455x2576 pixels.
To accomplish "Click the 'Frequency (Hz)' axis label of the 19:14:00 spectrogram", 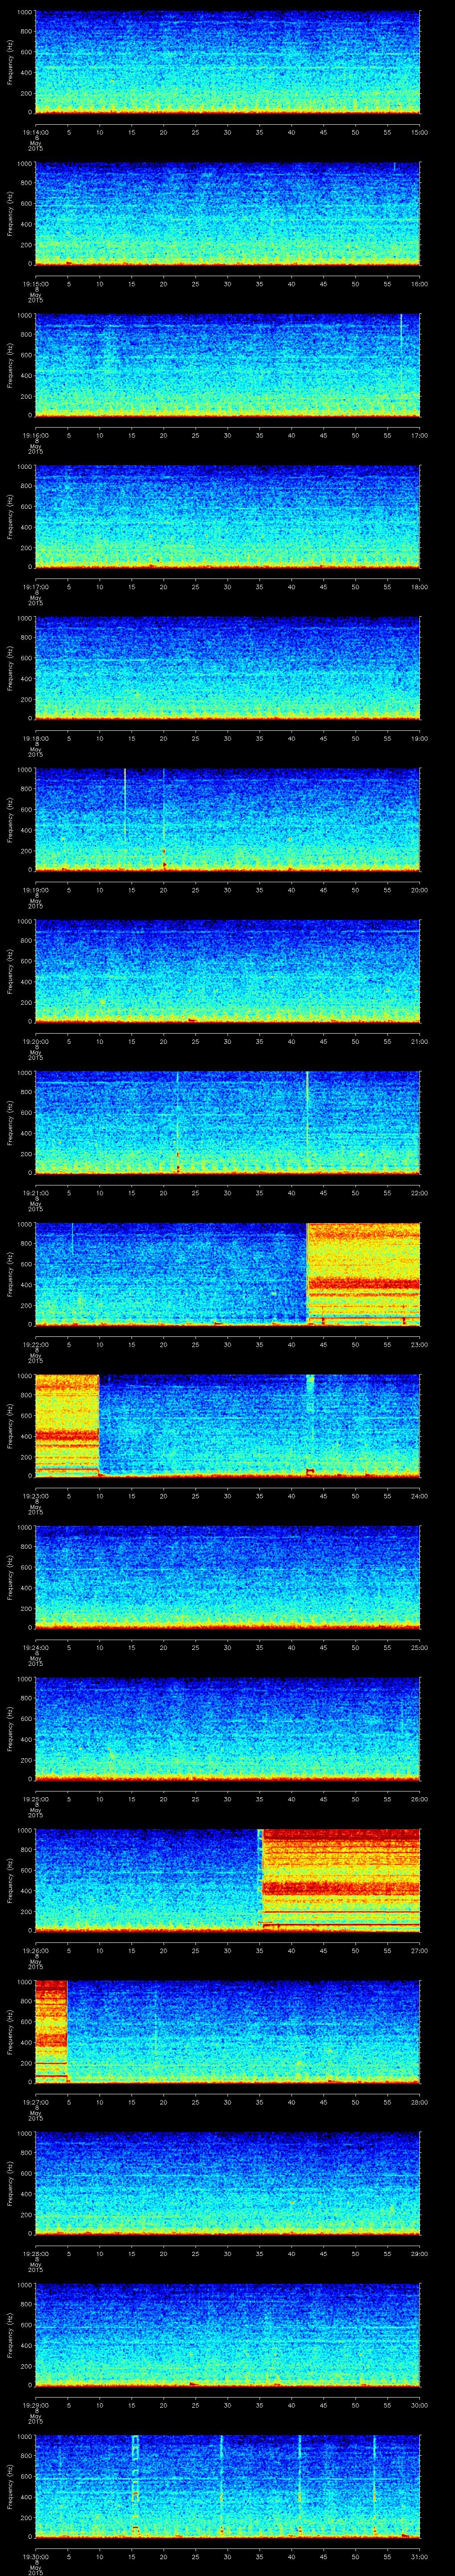I will pyautogui.click(x=10, y=62).
